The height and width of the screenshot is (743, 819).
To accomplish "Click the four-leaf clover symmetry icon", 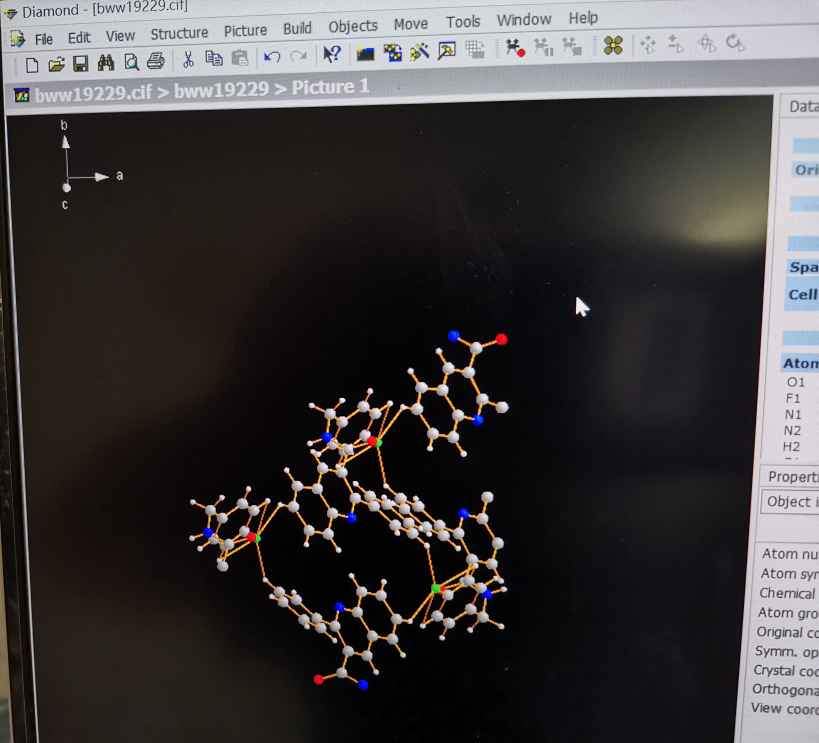I will click(613, 45).
